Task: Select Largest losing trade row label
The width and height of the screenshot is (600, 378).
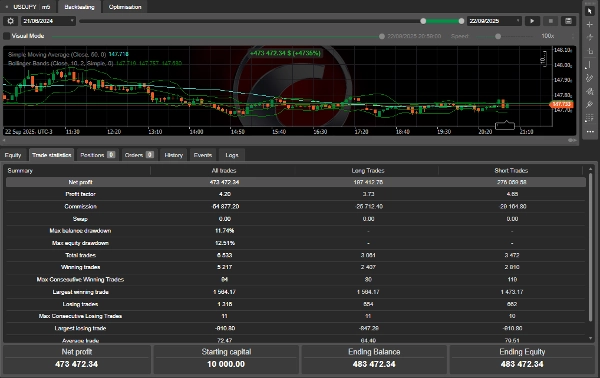Action: (x=80, y=328)
